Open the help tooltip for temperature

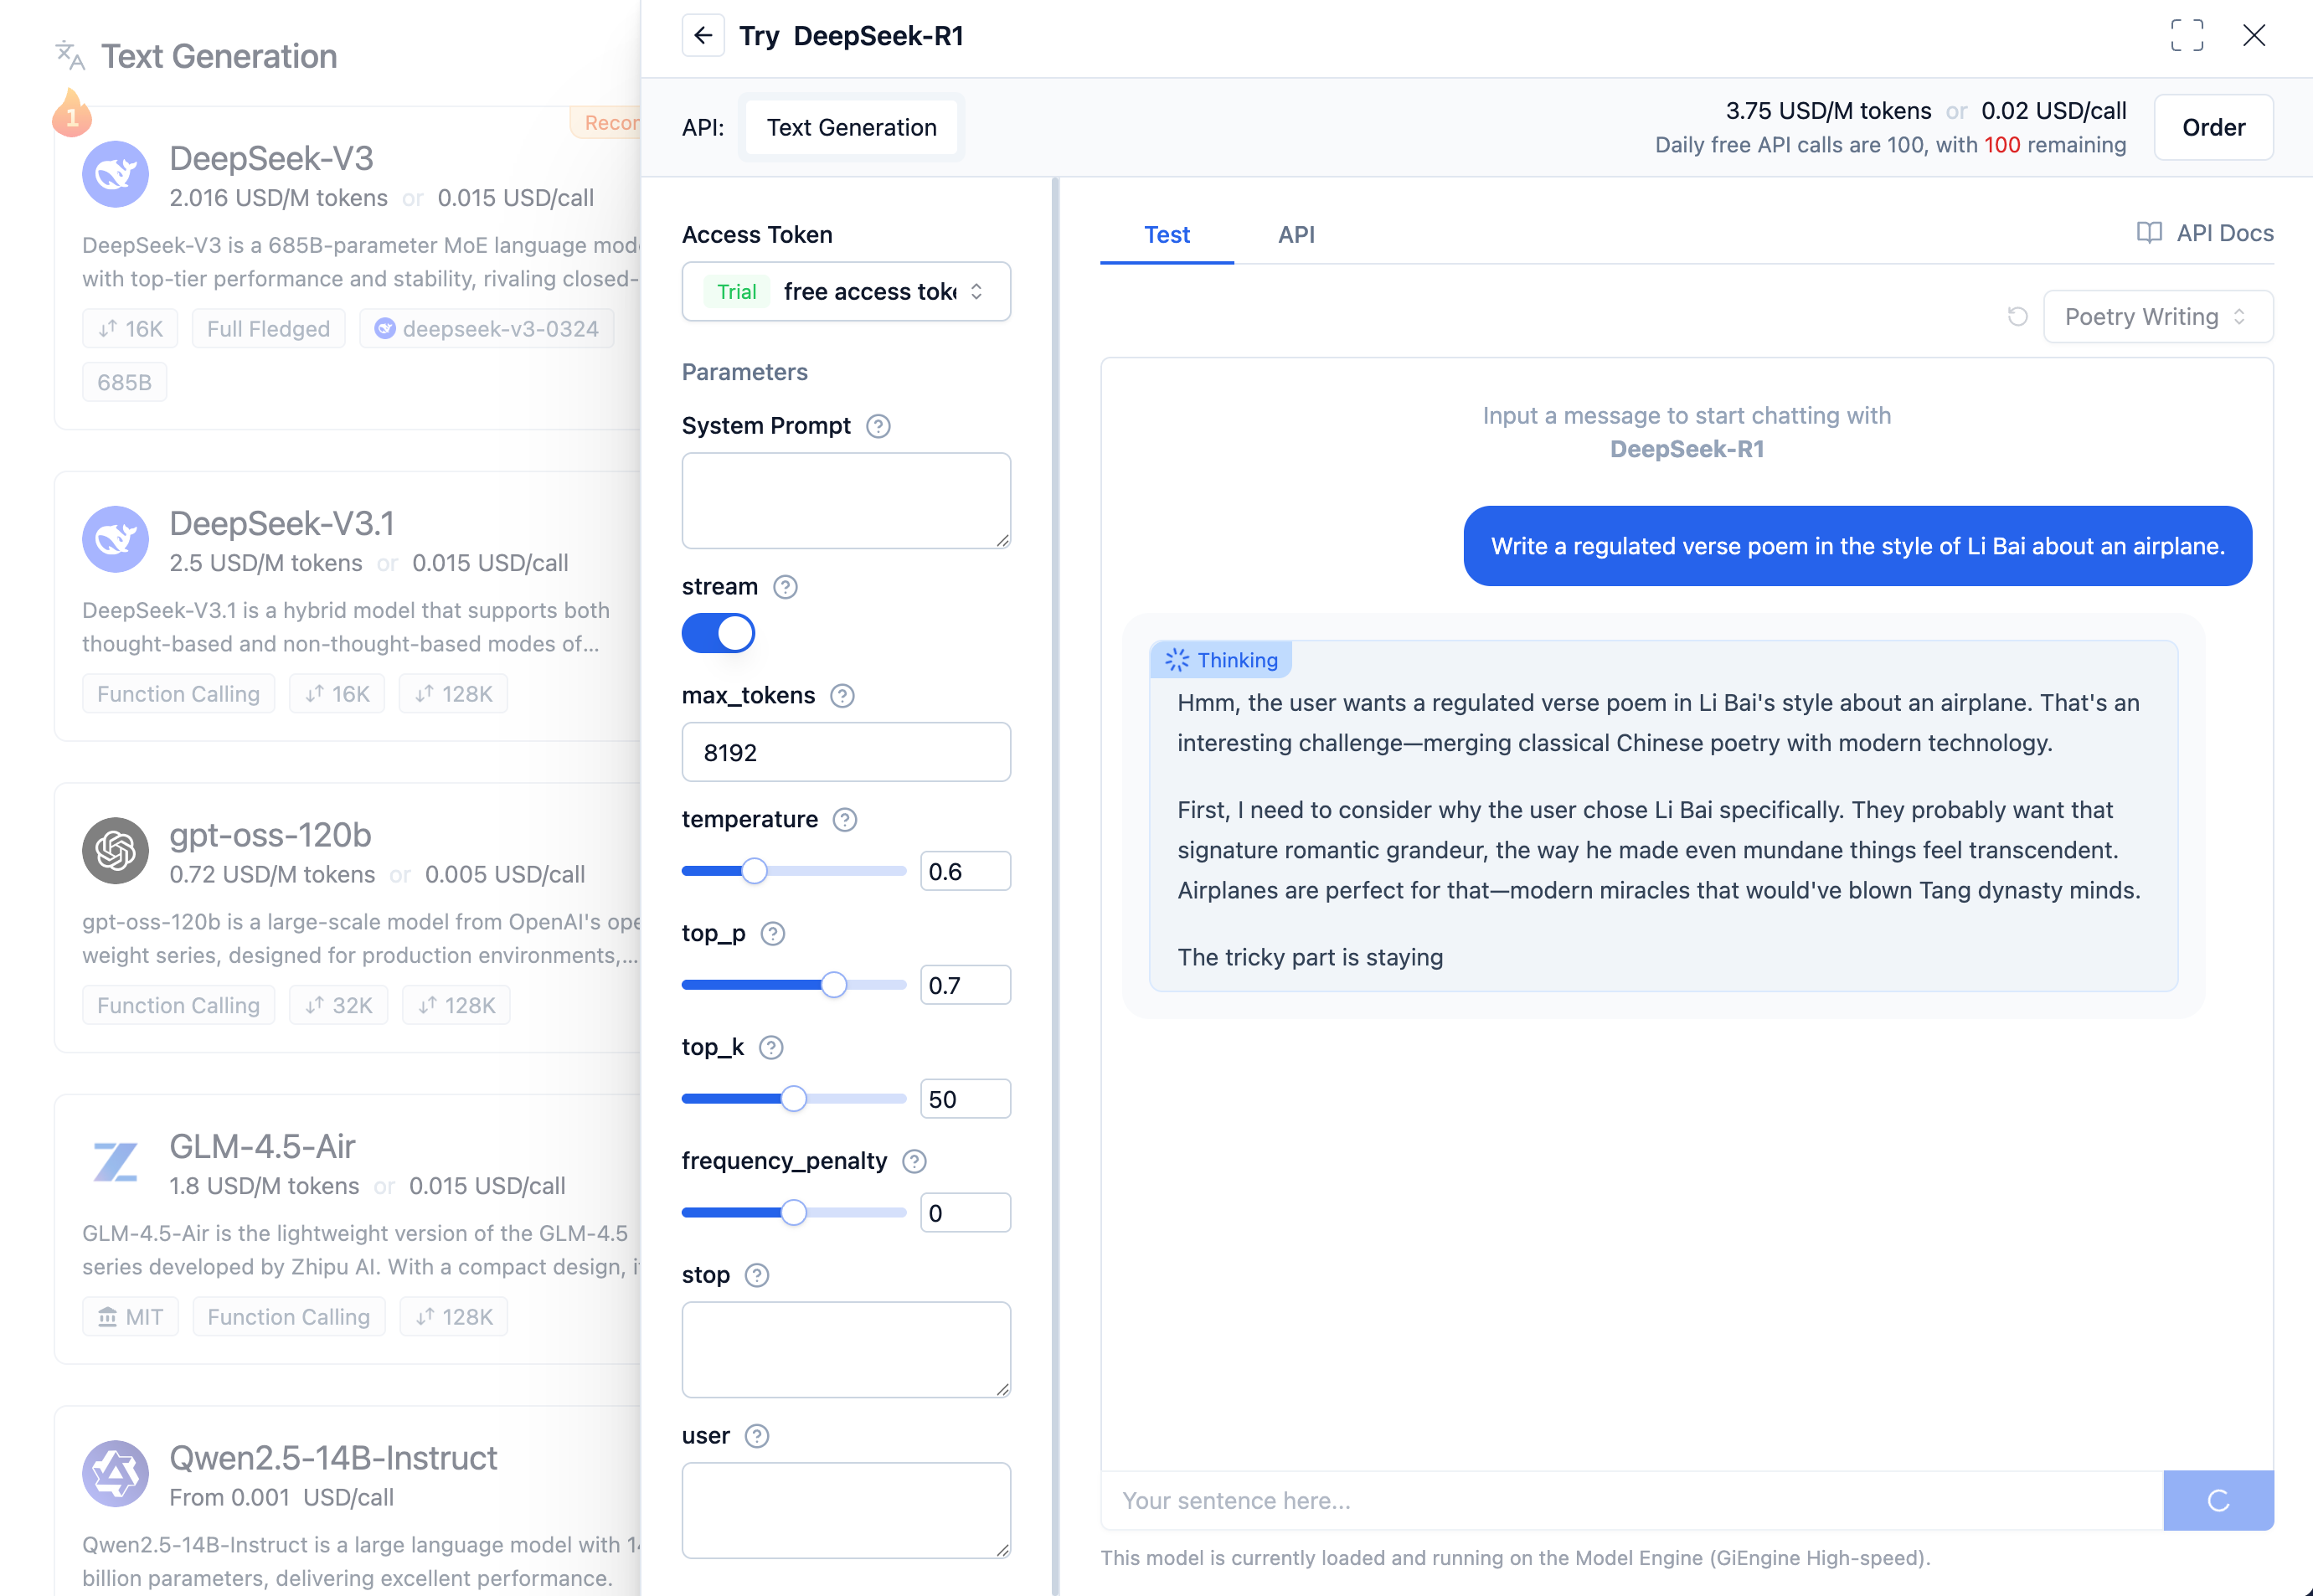(x=845, y=819)
